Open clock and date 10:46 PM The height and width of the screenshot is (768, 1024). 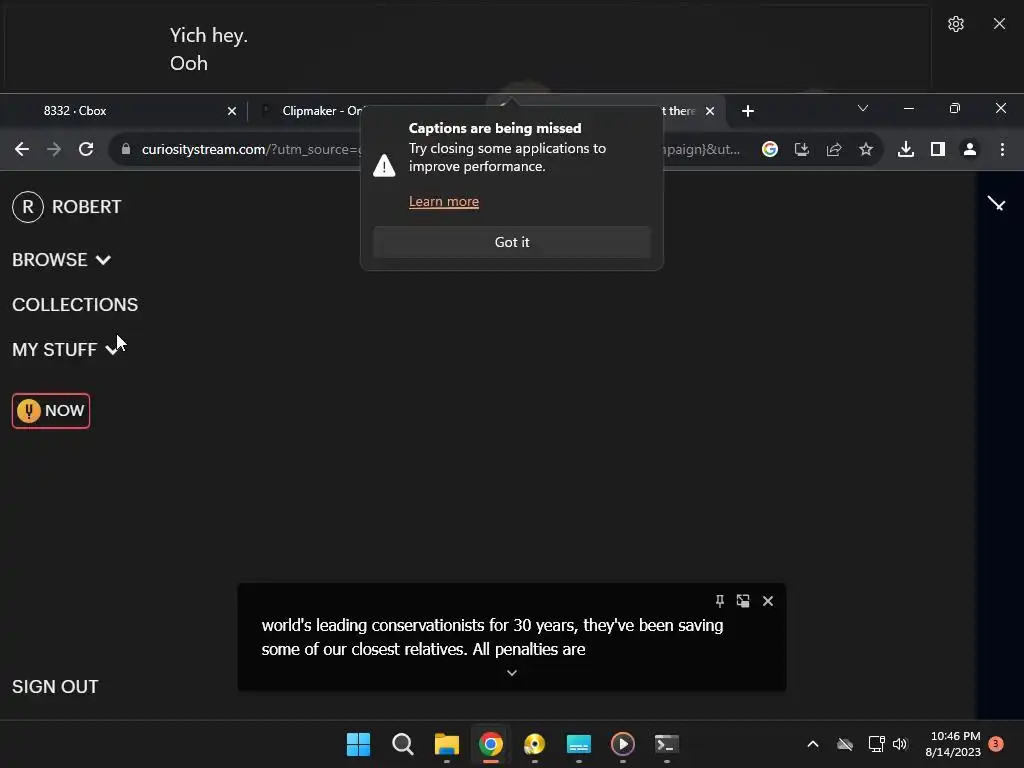(953, 744)
